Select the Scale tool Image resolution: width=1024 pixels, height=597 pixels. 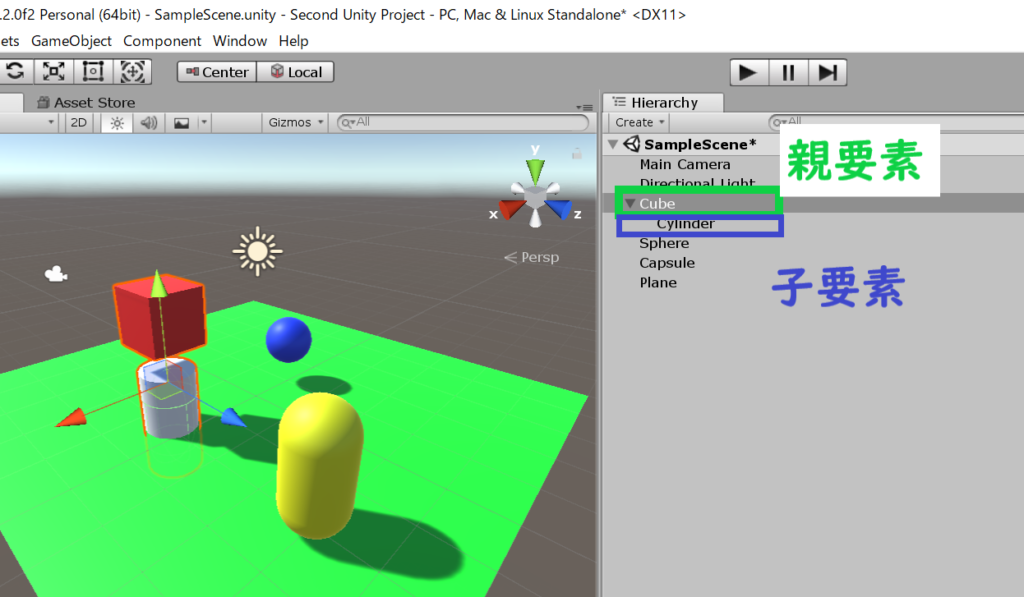coord(54,72)
